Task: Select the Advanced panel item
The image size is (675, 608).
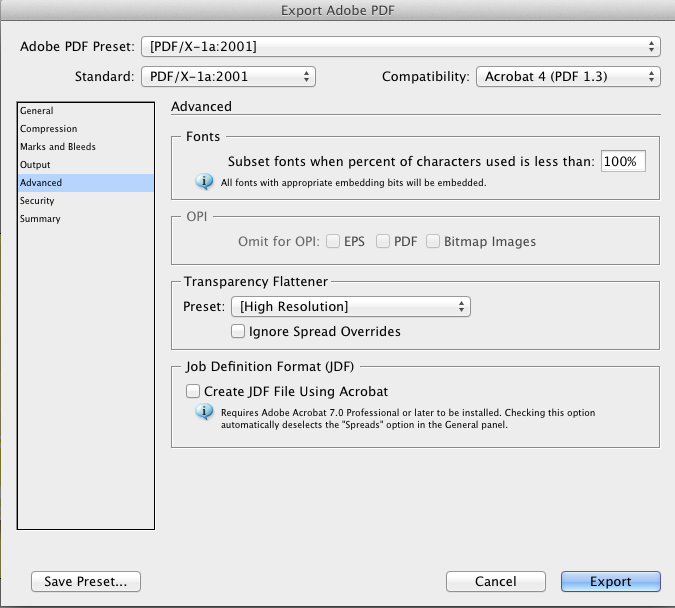Action: tap(86, 183)
